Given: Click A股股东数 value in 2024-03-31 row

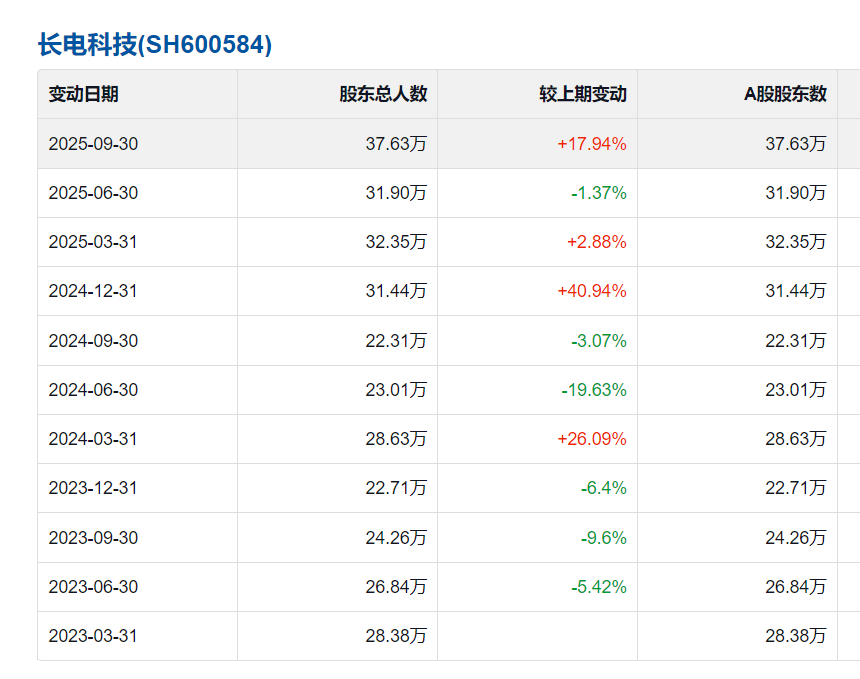Looking at the screenshot, I should point(796,439).
